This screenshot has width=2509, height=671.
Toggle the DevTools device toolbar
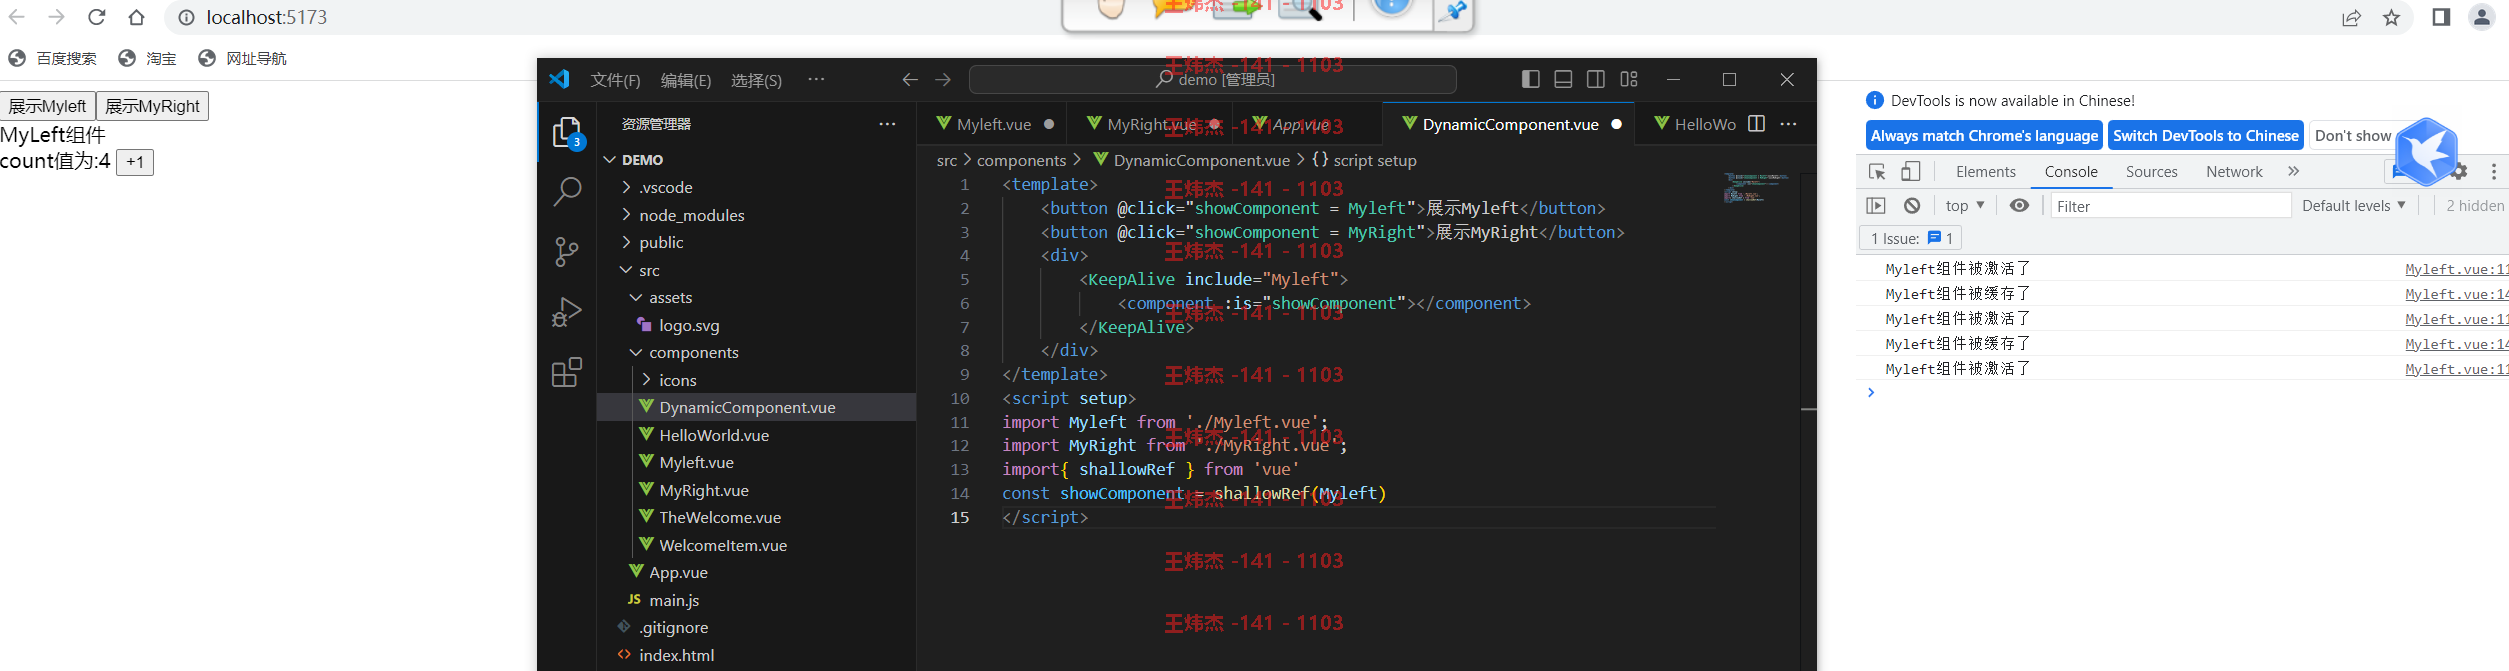tap(1911, 172)
